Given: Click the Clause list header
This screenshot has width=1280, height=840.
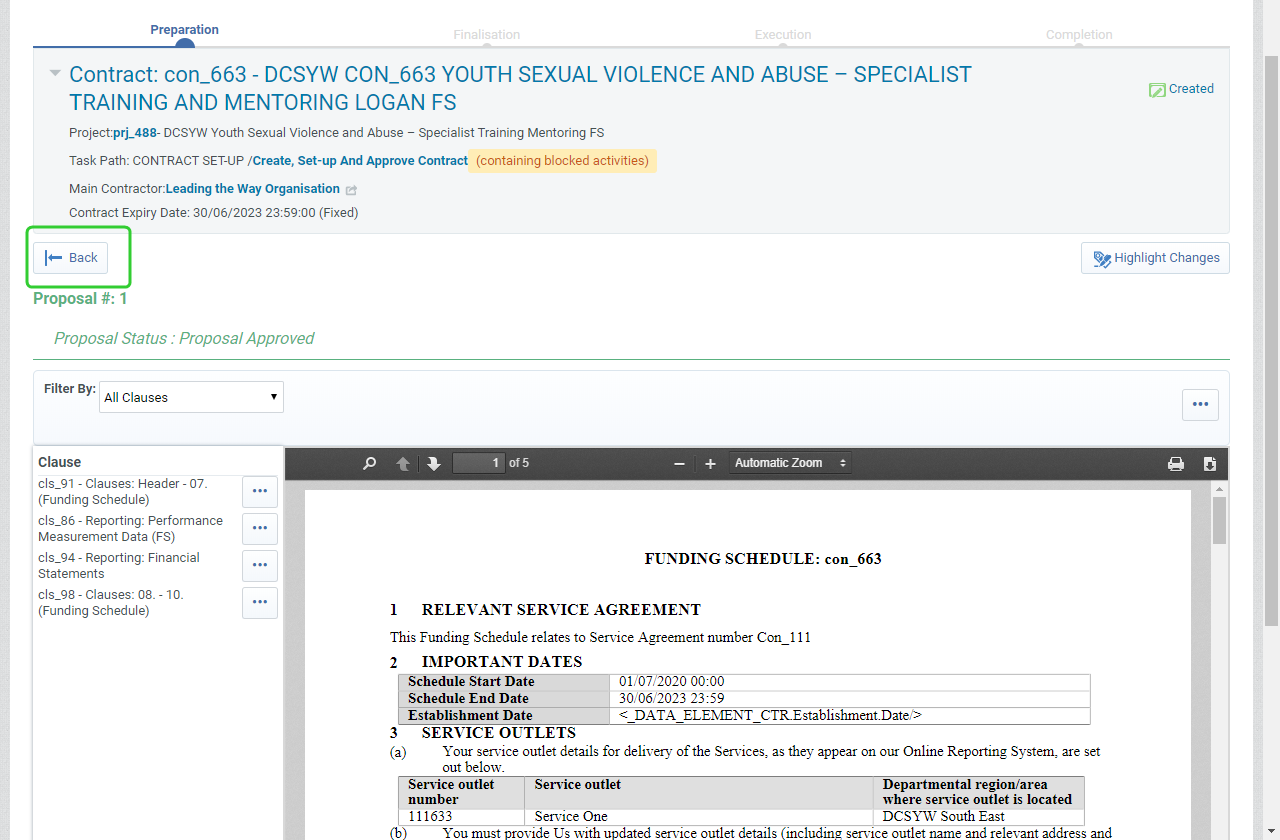Looking at the screenshot, I should click(60, 462).
